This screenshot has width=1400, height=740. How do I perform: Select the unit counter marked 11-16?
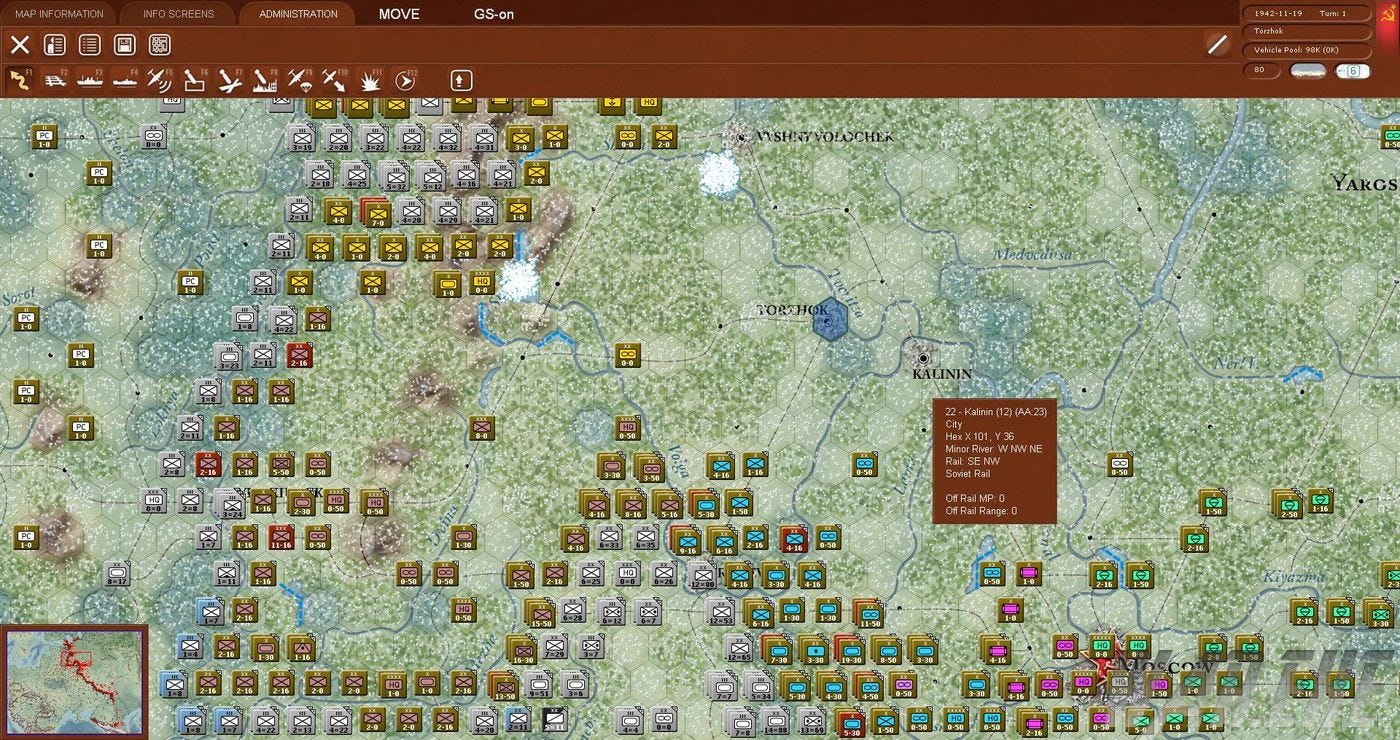(281, 538)
